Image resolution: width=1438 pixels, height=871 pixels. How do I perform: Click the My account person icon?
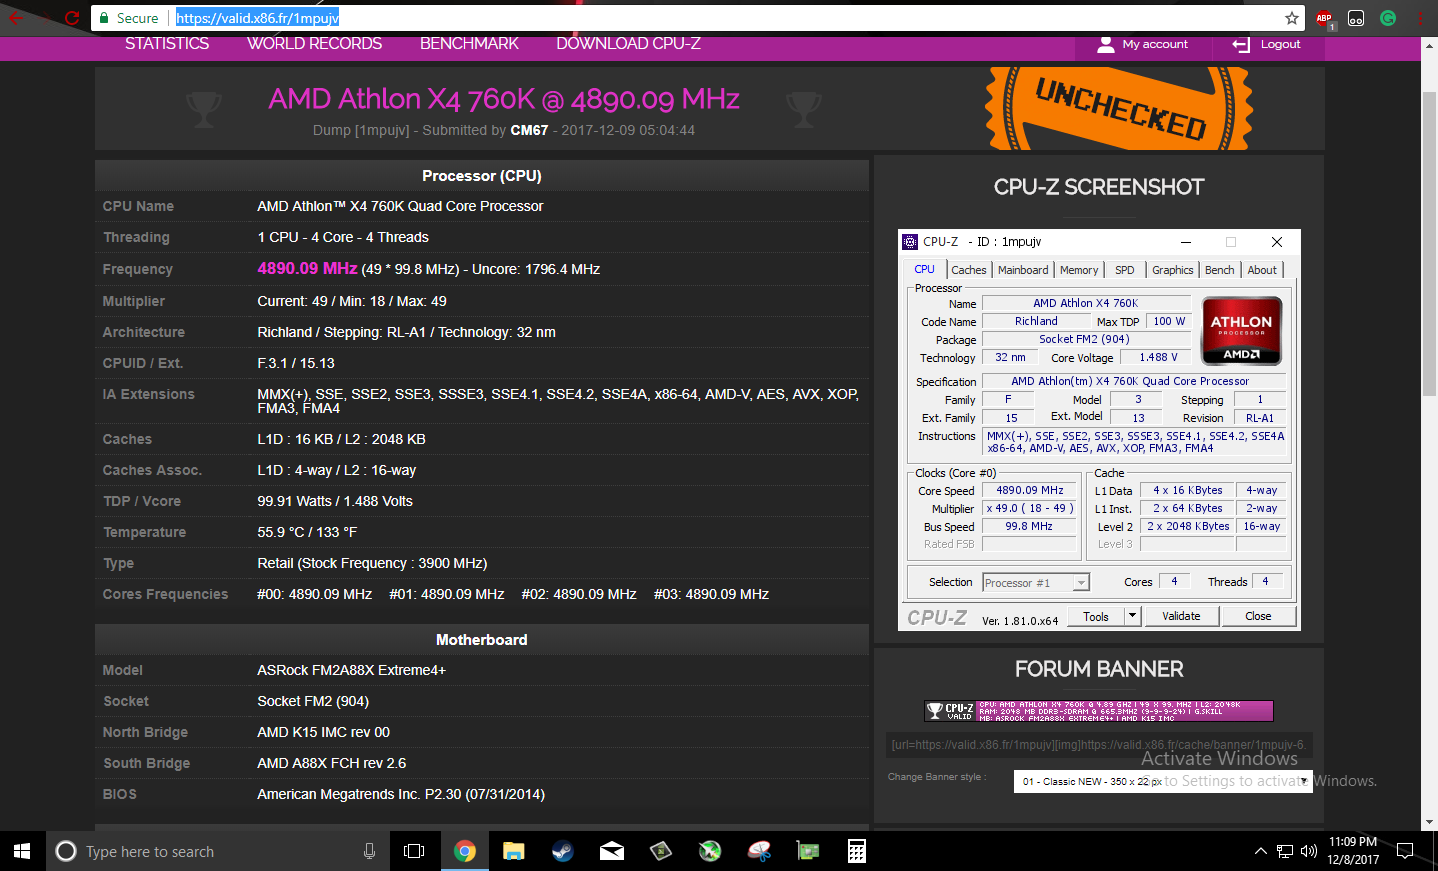[1105, 44]
